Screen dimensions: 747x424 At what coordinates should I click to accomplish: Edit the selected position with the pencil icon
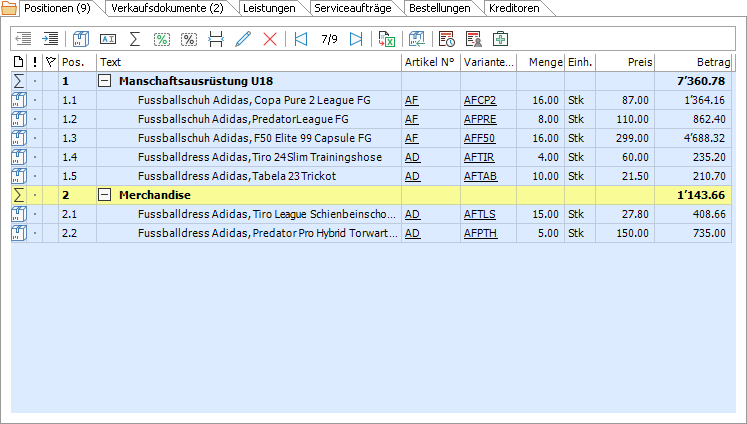click(243, 39)
